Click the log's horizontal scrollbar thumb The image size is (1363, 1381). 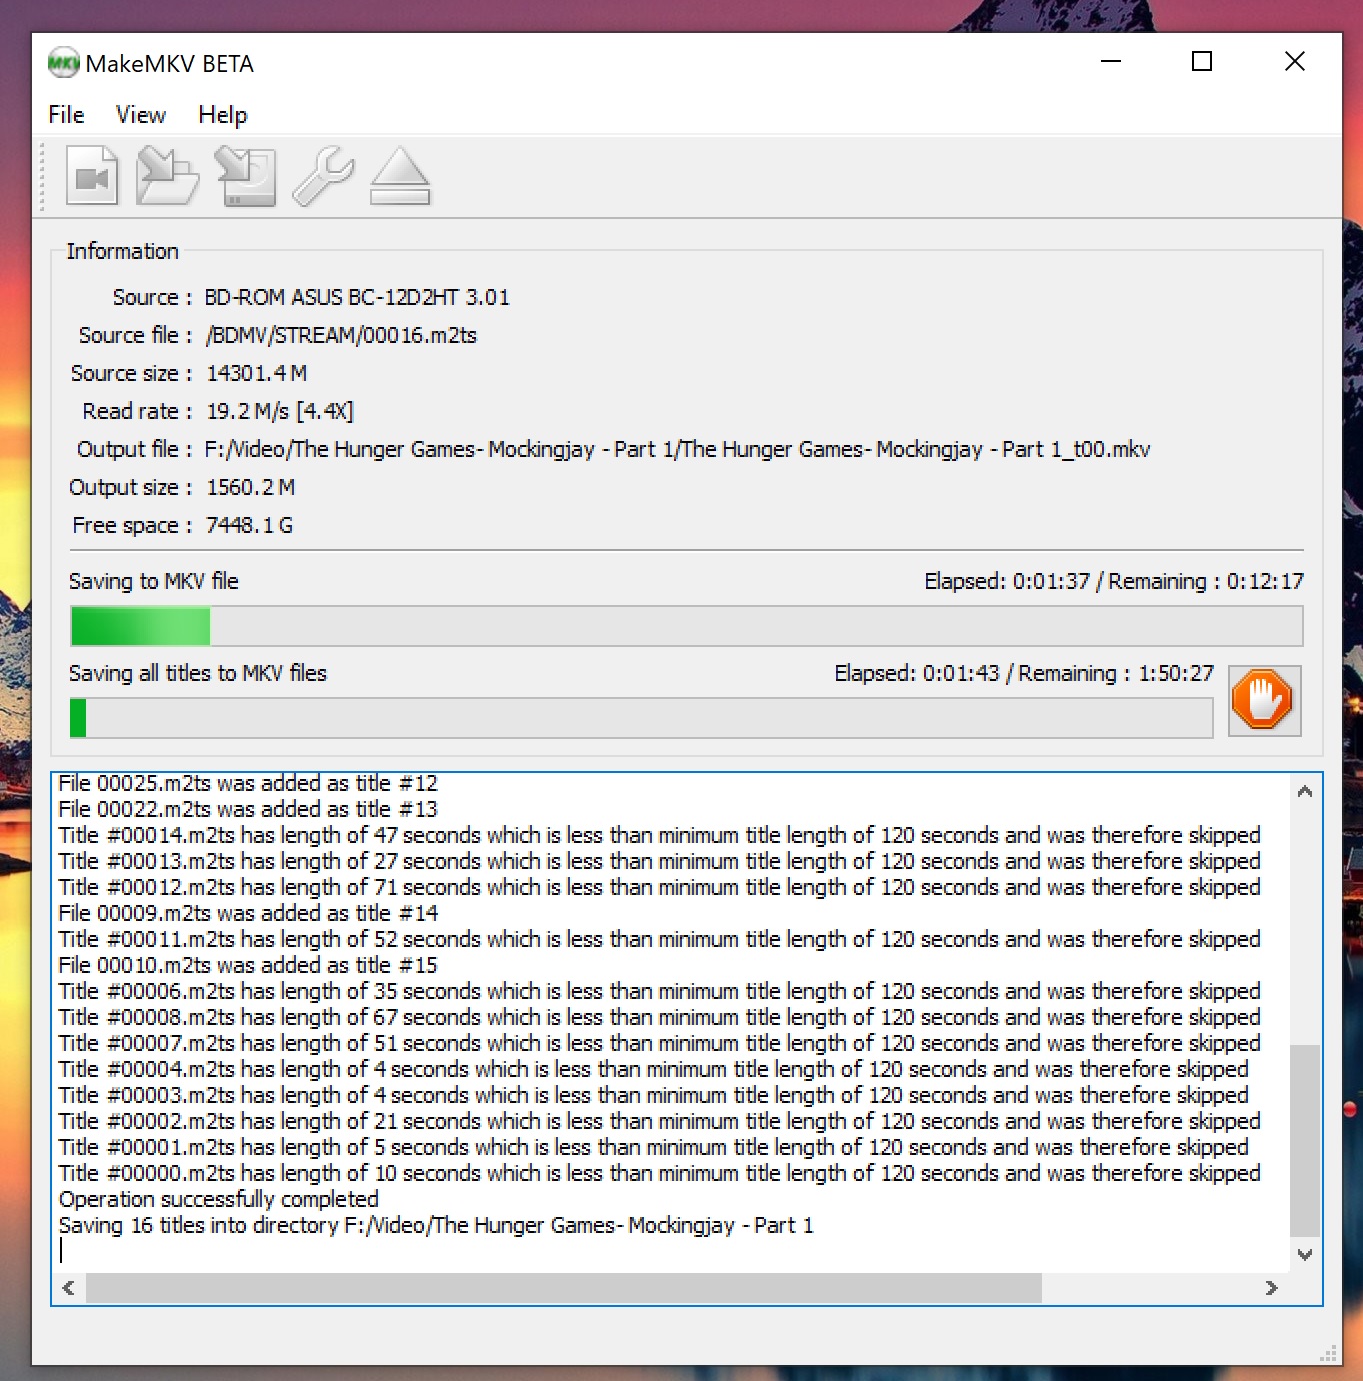tap(564, 1288)
